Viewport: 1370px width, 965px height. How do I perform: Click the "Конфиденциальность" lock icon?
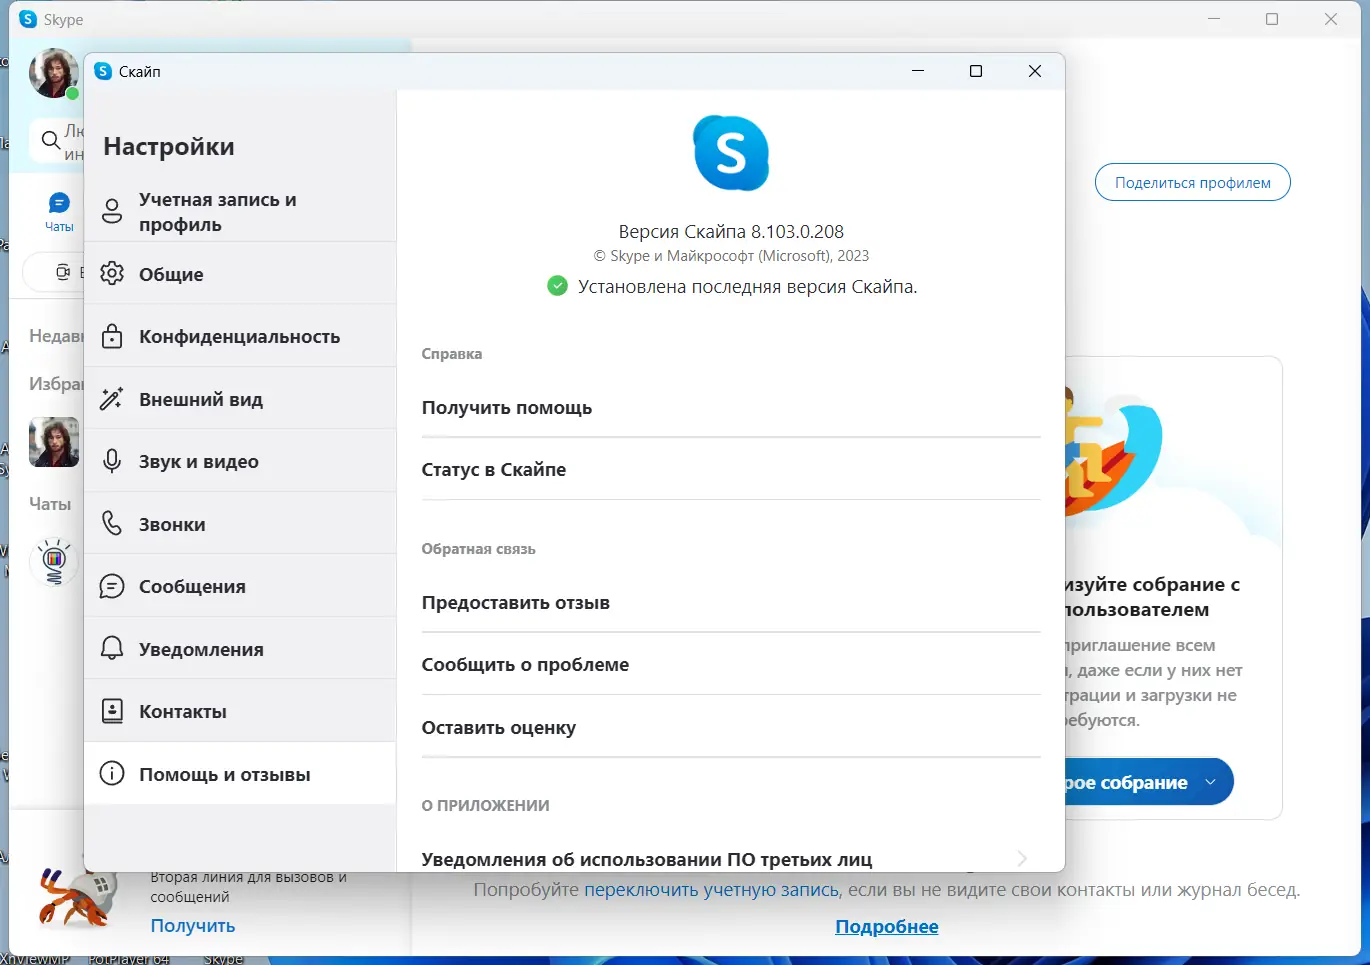pos(113,336)
